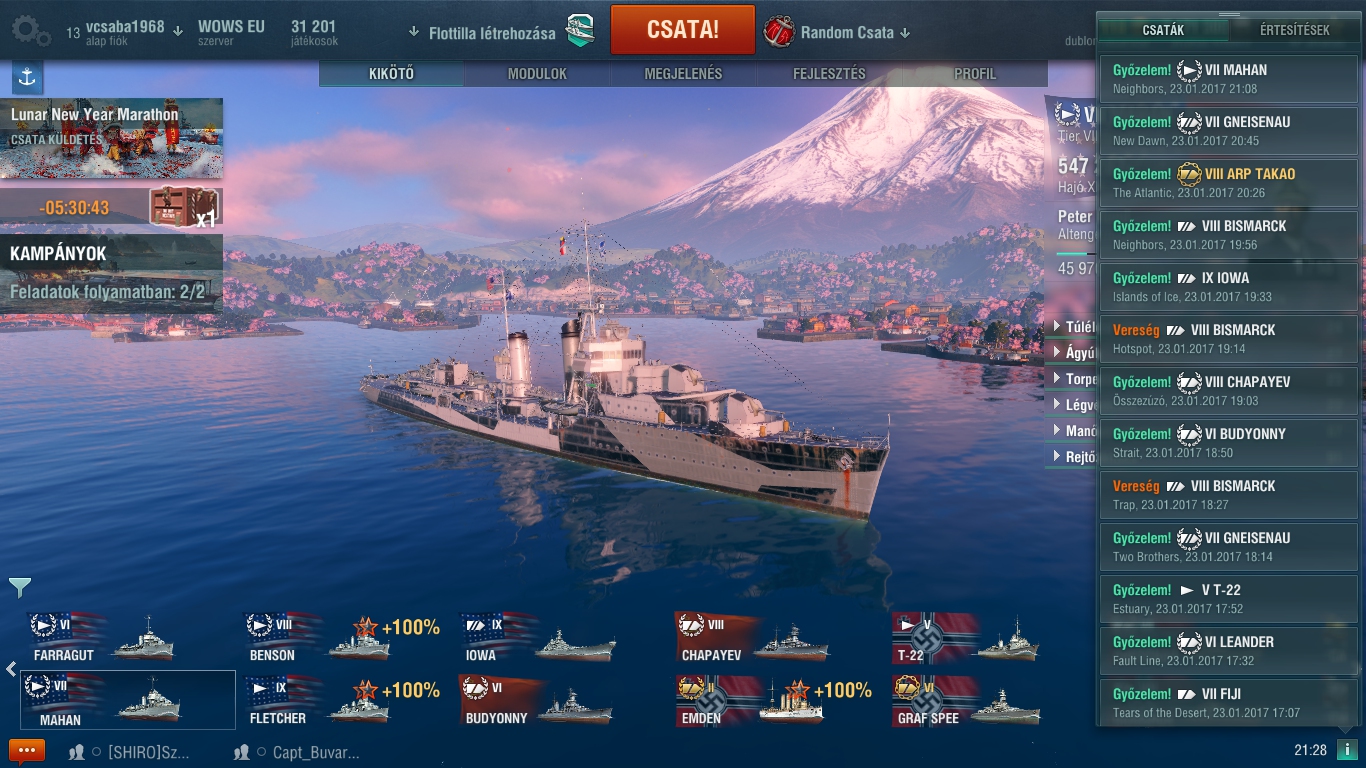Open the VIII ARP TAKAO battle result

point(1229,183)
